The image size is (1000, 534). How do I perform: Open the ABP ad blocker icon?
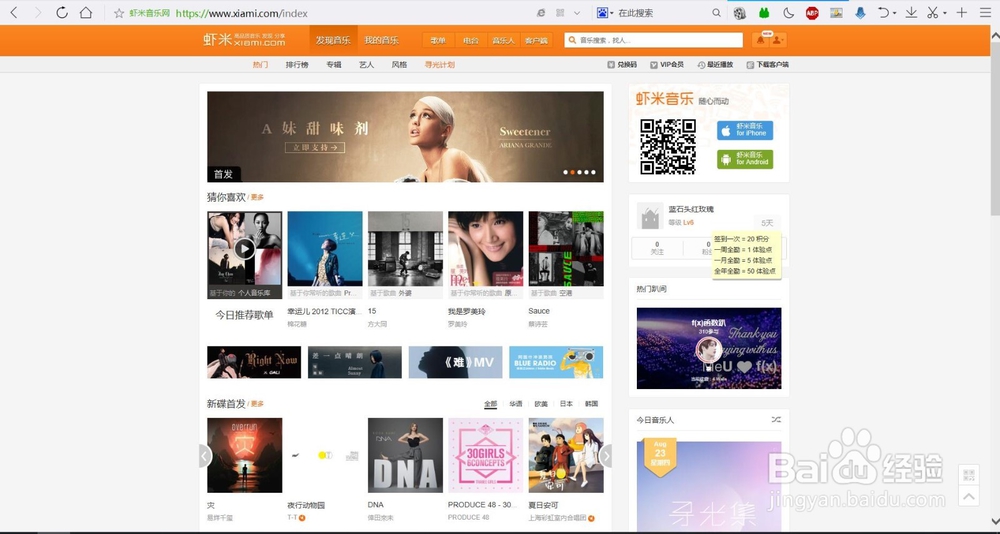812,13
